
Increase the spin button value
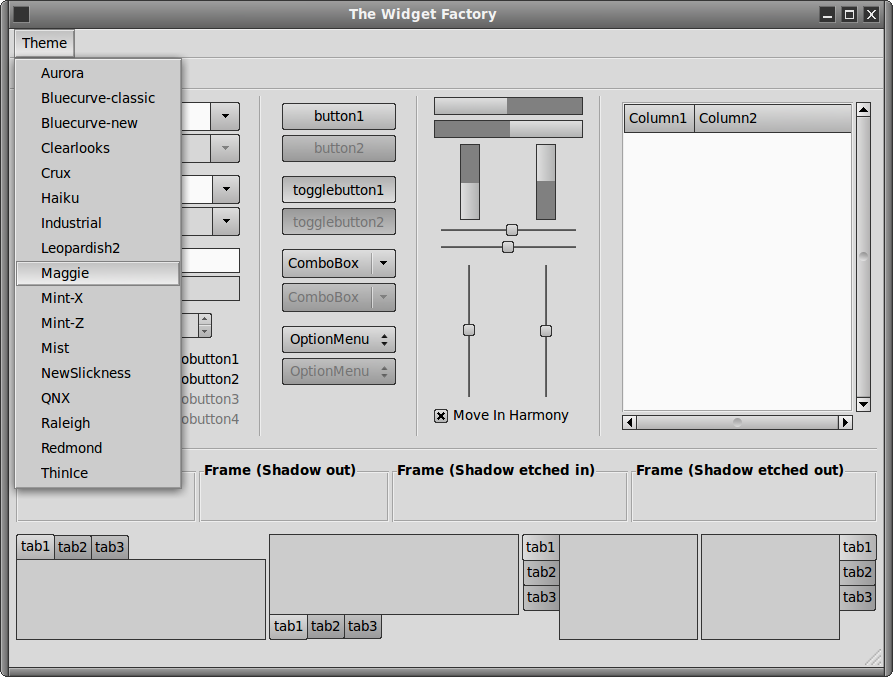204,320
